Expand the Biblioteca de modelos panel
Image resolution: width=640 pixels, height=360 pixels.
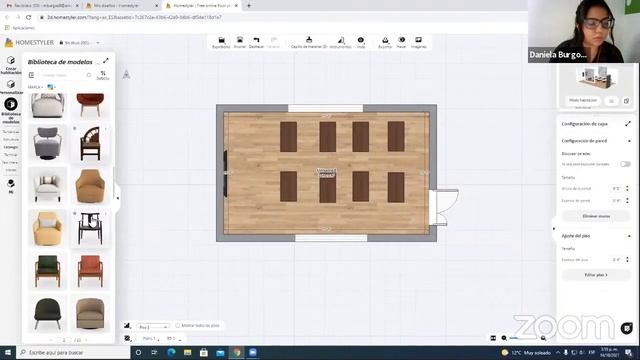tap(106, 61)
